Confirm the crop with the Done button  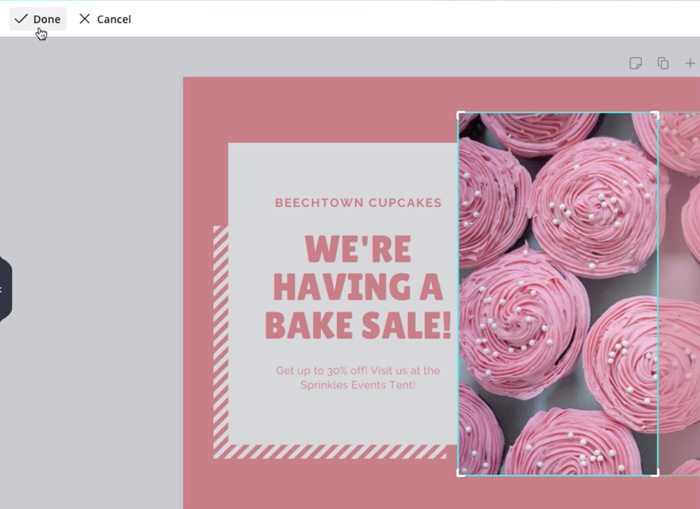coord(38,19)
